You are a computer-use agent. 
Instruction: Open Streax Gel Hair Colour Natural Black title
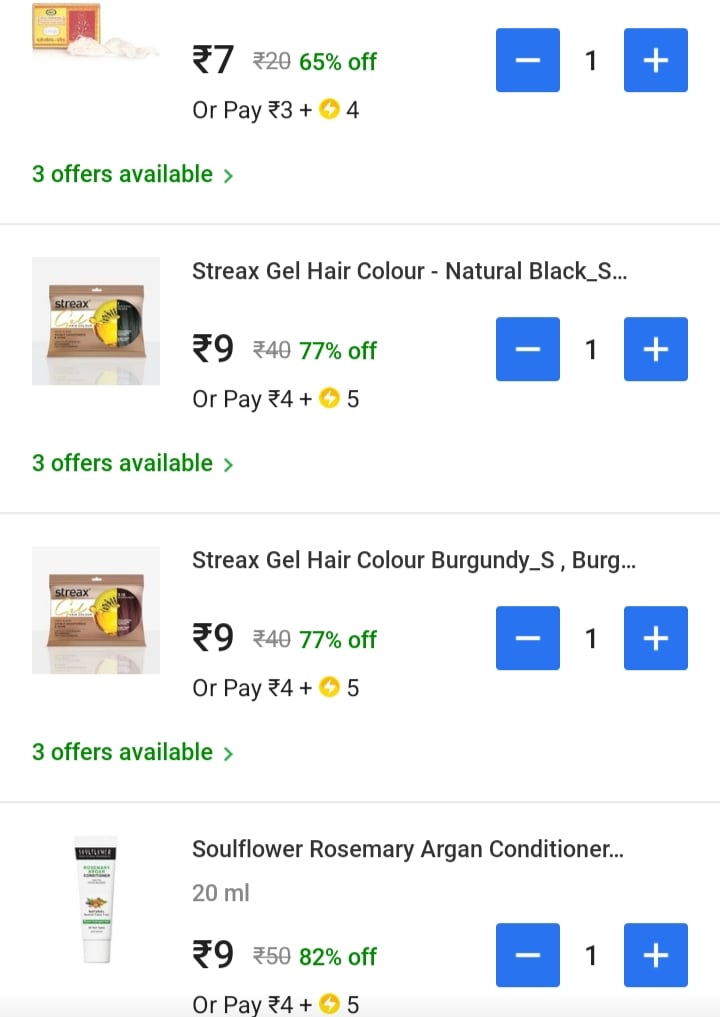(x=410, y=271)
